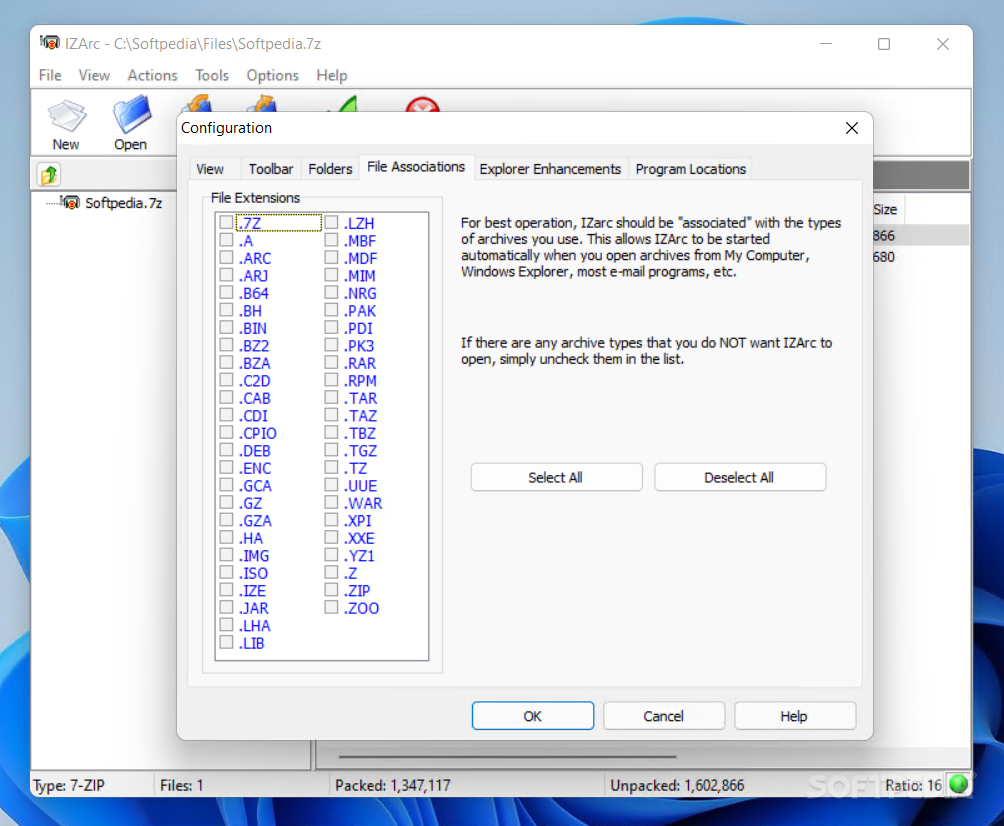Select the File Associations tab
This screenshot has height=826, width=1004.
tap(416, 167)
